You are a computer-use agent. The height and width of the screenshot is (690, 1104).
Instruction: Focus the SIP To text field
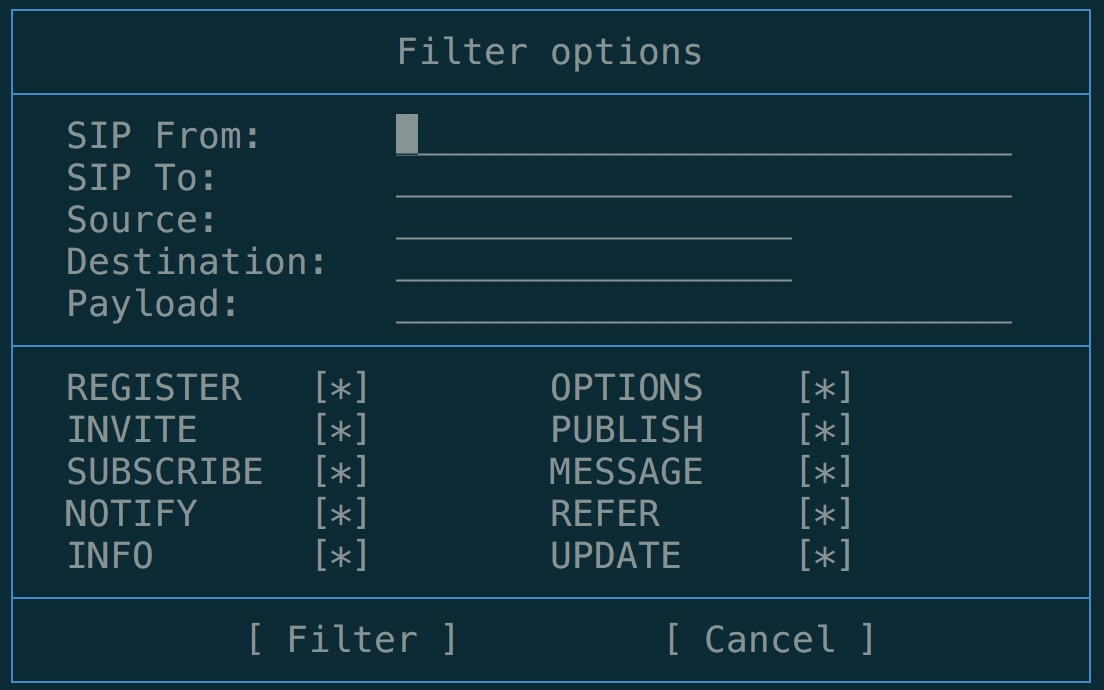pos(703,178)
